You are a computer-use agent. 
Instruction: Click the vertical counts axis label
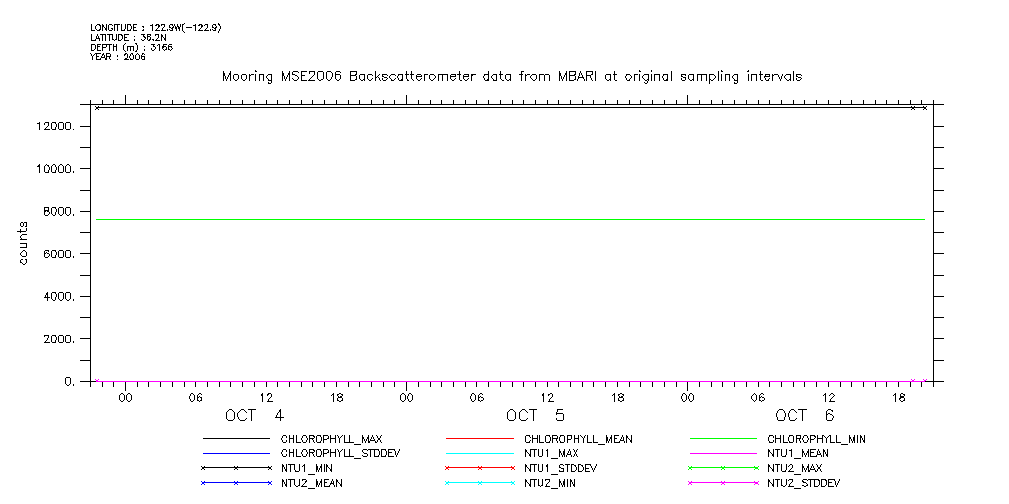click(x=23, y=243)
